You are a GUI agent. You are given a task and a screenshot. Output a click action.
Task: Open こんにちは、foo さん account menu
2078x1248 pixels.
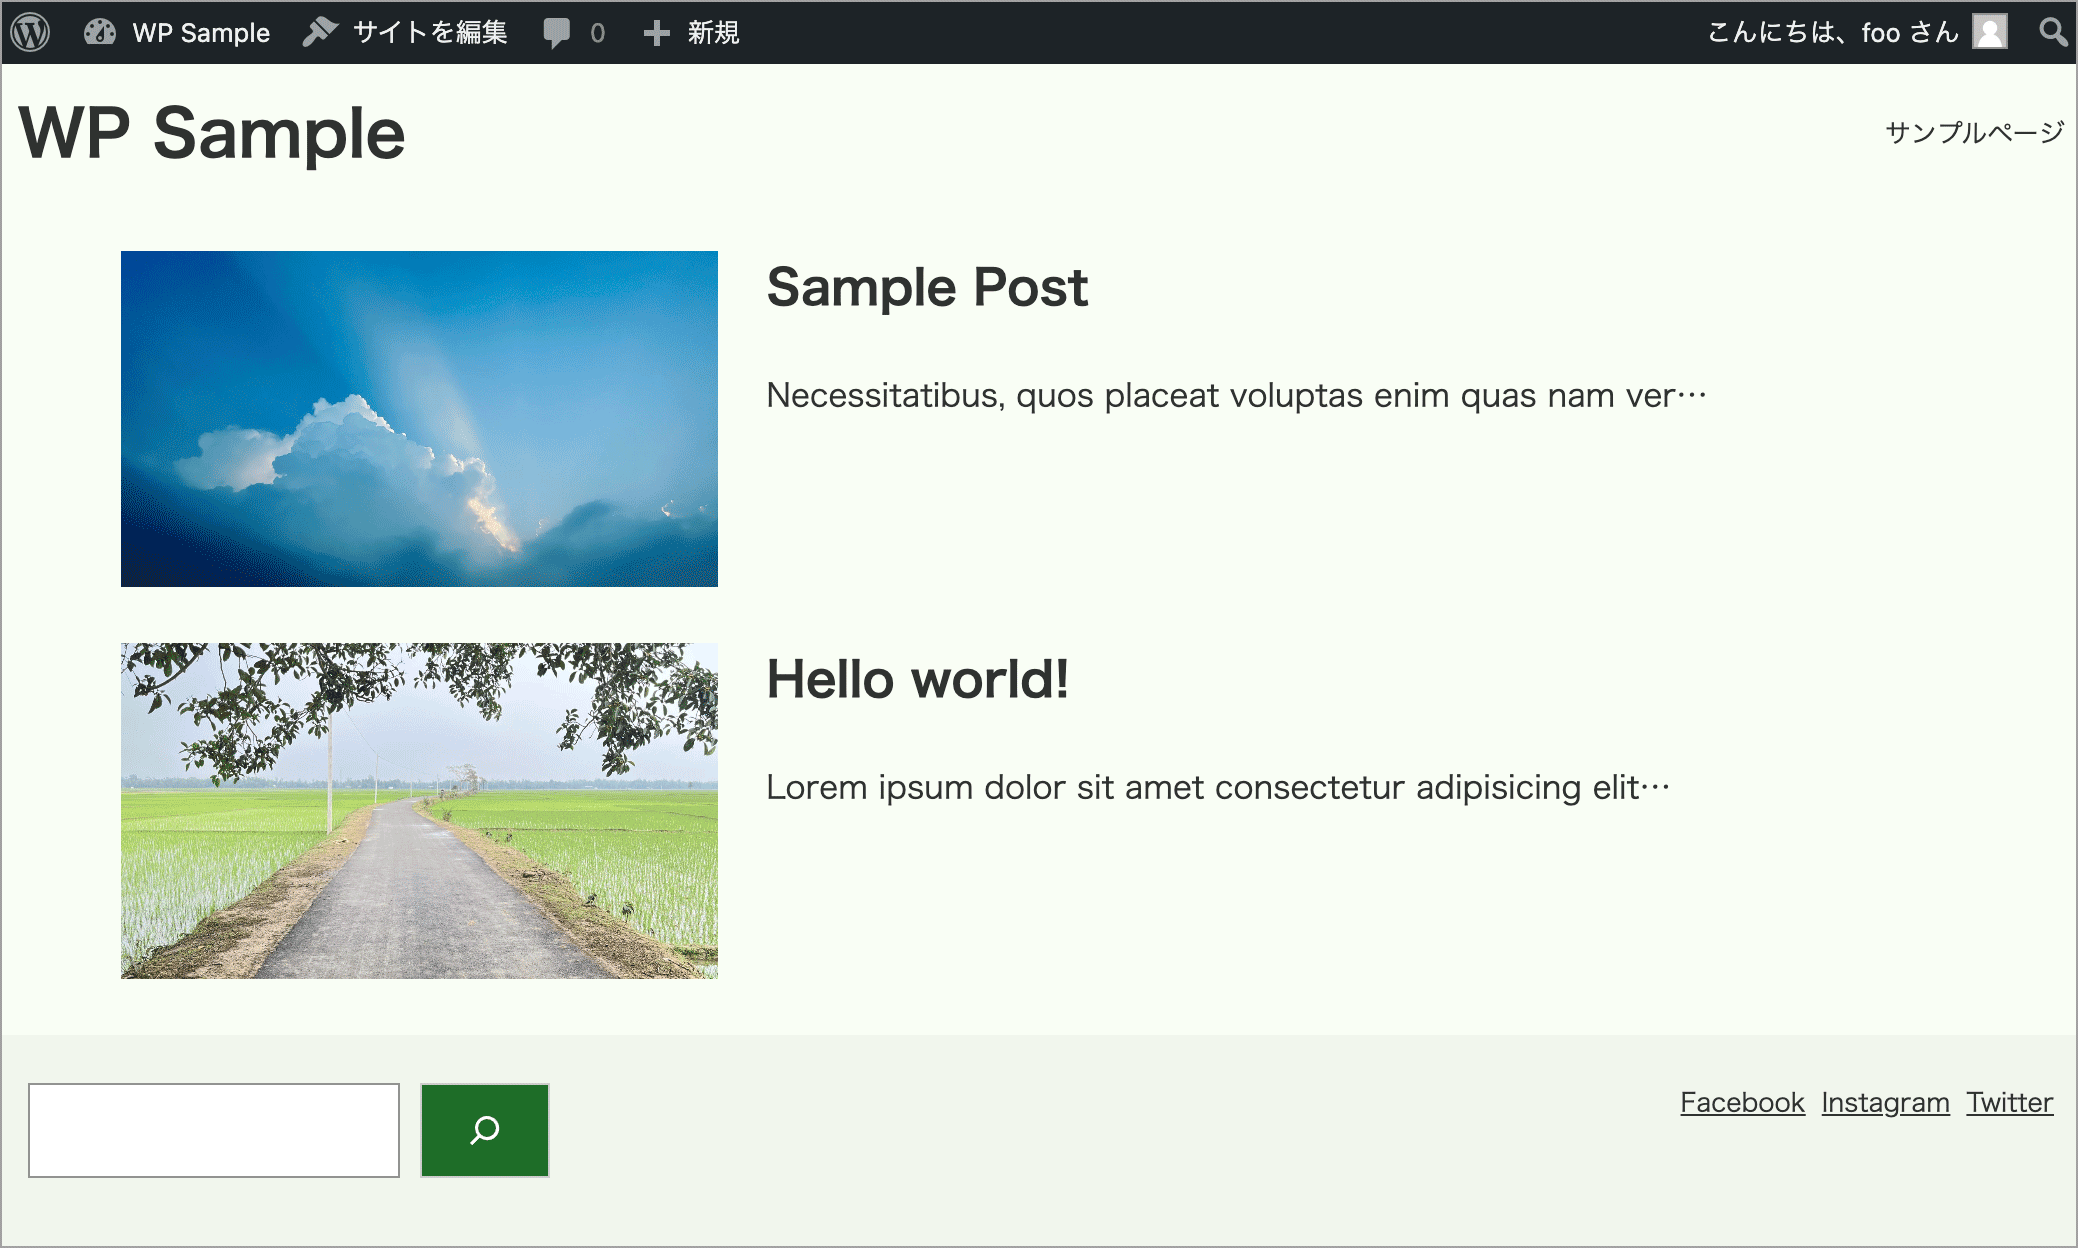coord(1832,33)
